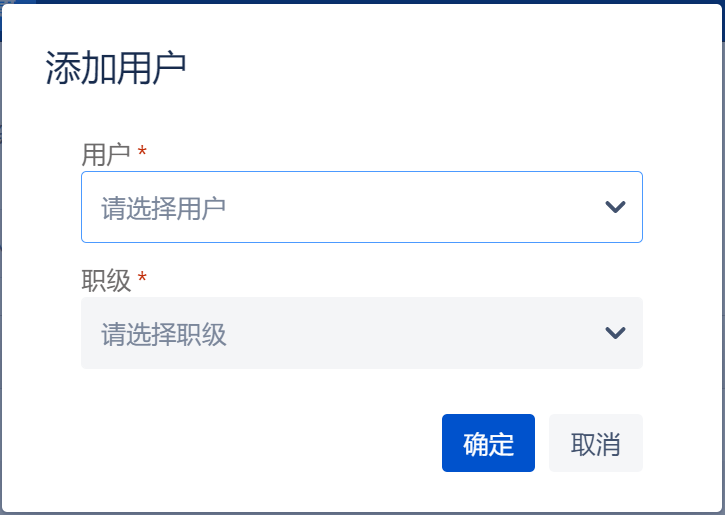The width and height of the screenshot is (725, 515).
Task: Click the 请选择职级 placeholder text
Action: 164,334
